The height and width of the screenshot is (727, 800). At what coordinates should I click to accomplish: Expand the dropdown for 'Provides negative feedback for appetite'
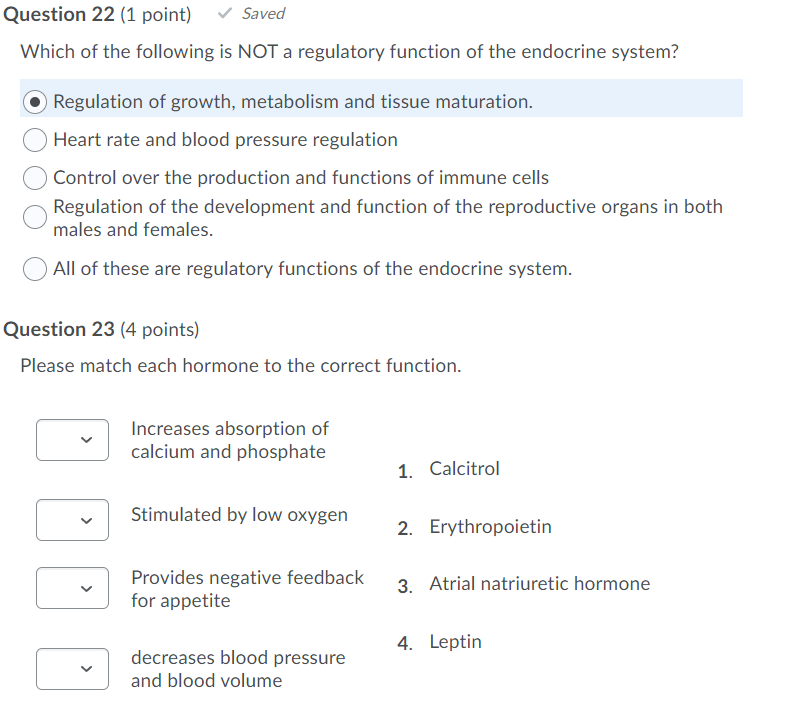[x=72, y=588]
